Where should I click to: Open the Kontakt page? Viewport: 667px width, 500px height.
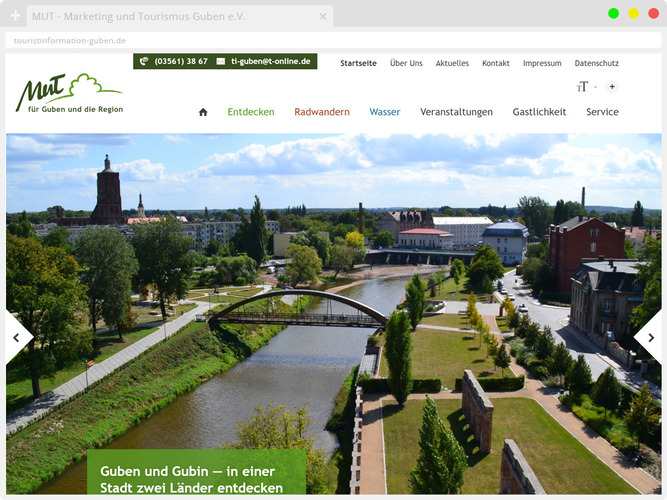coord(496,63)
